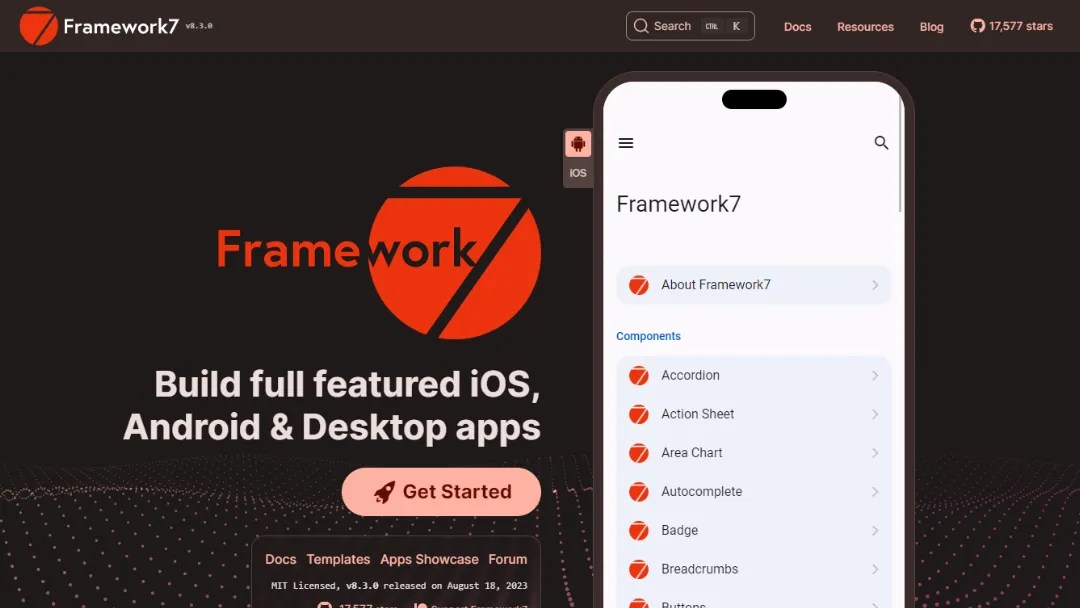Open the hamburger menu in phone demo

click(x=625, y=143)
